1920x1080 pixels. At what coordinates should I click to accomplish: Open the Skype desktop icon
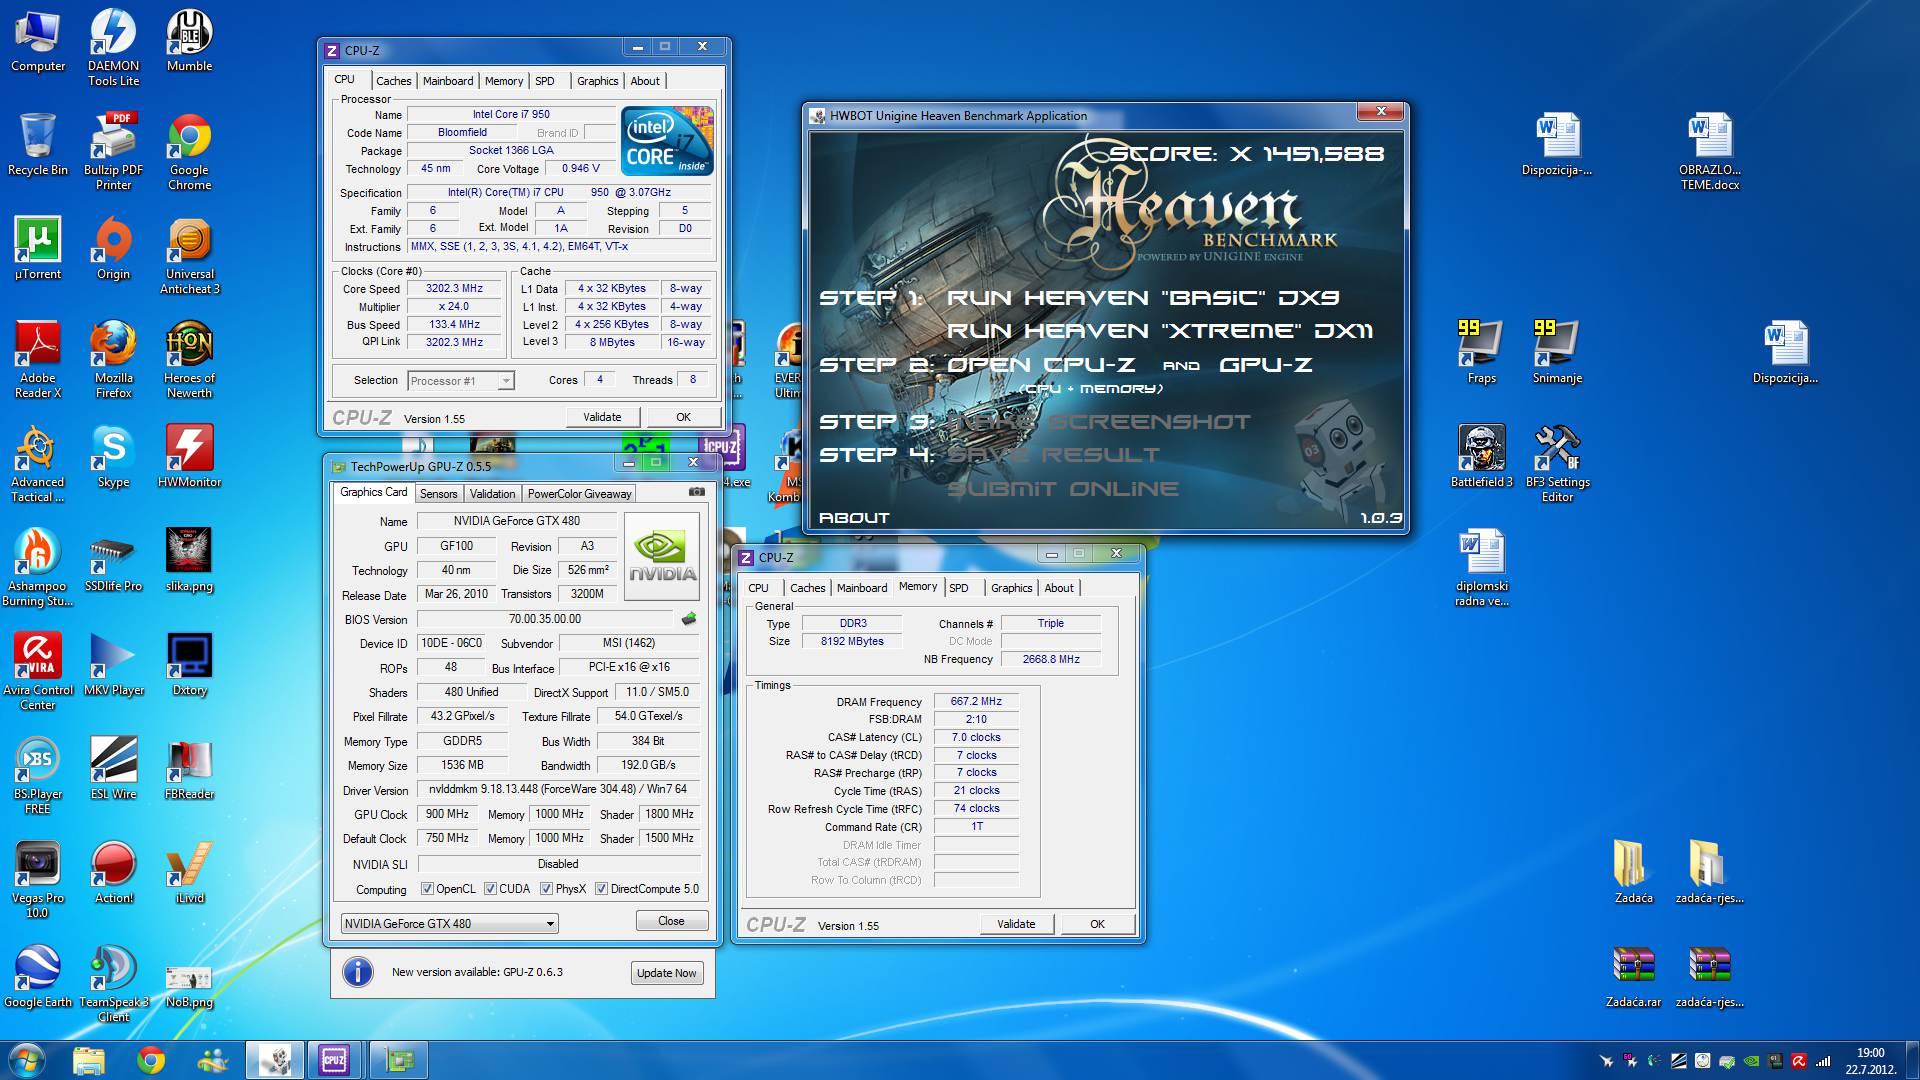[x=113, y=455]
